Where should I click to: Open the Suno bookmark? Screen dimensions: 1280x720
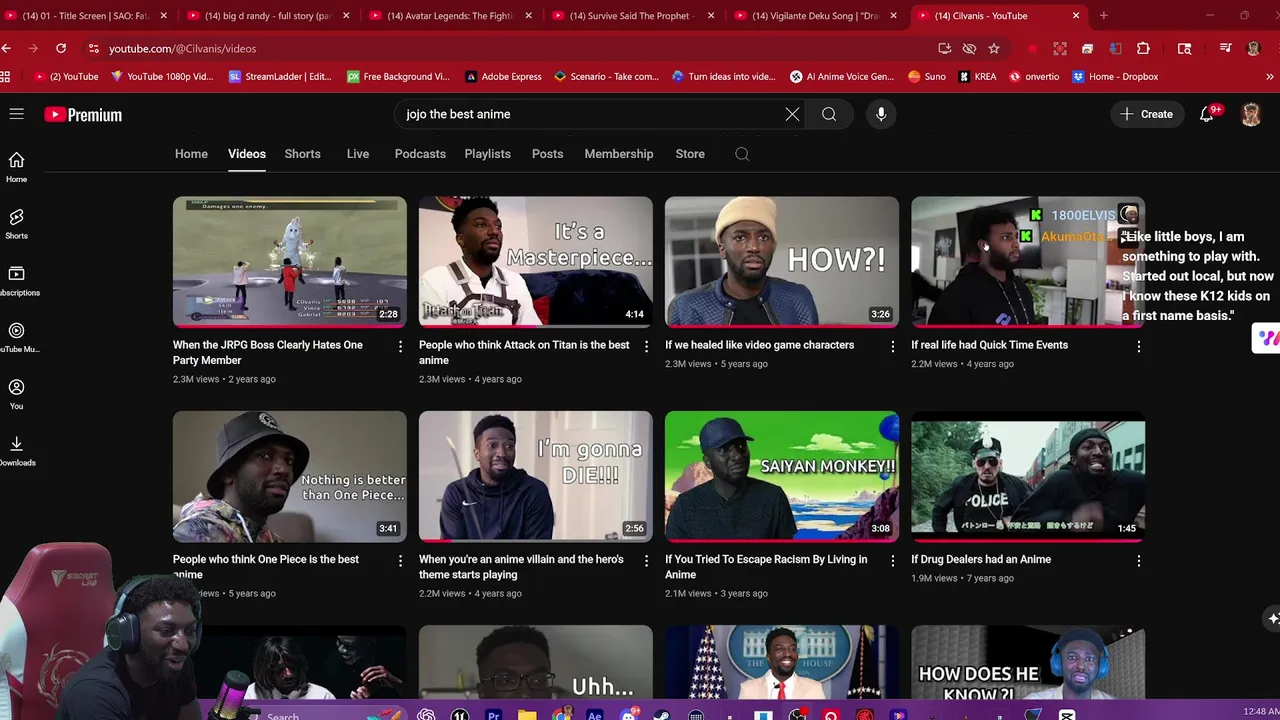pyautogui.click(x=927, y=76)
